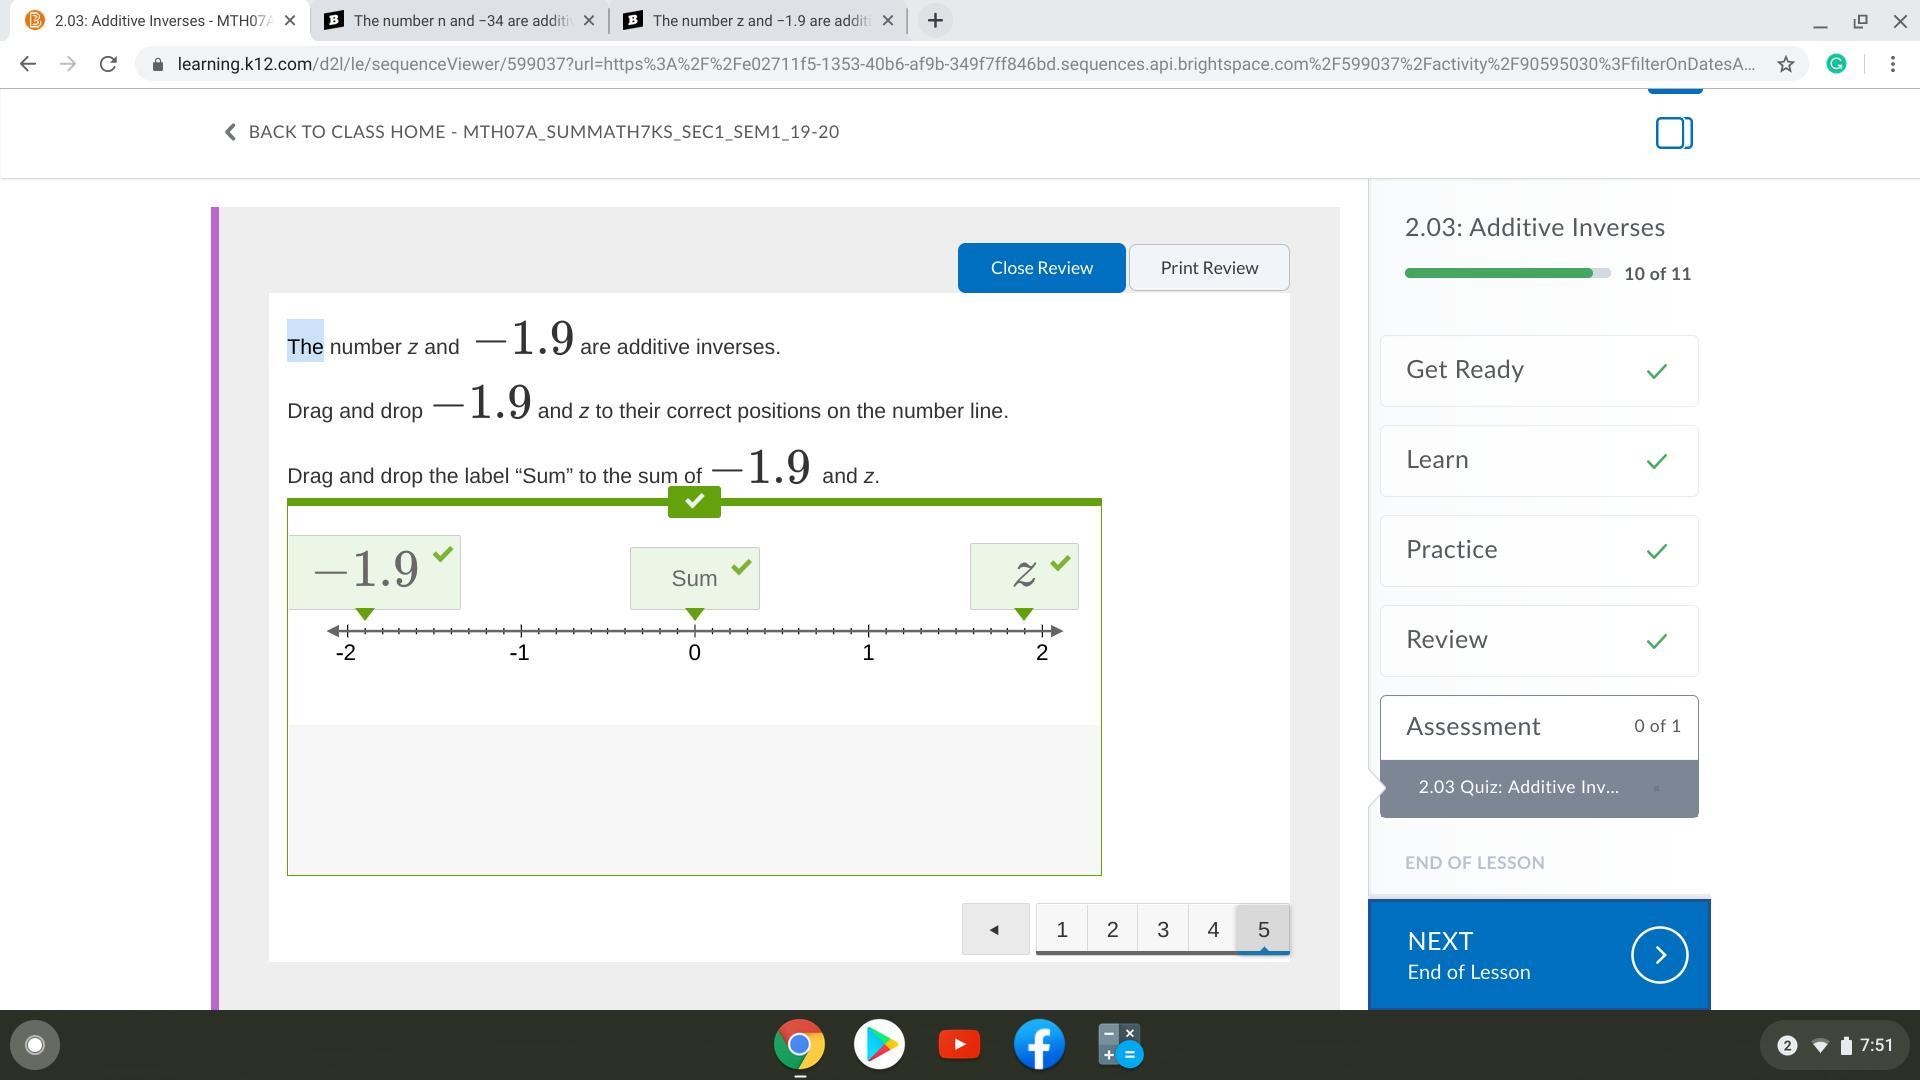Open YouTube from the shelf
The height and width of the screenshot is (1080, 1920).
point(959,1045)
